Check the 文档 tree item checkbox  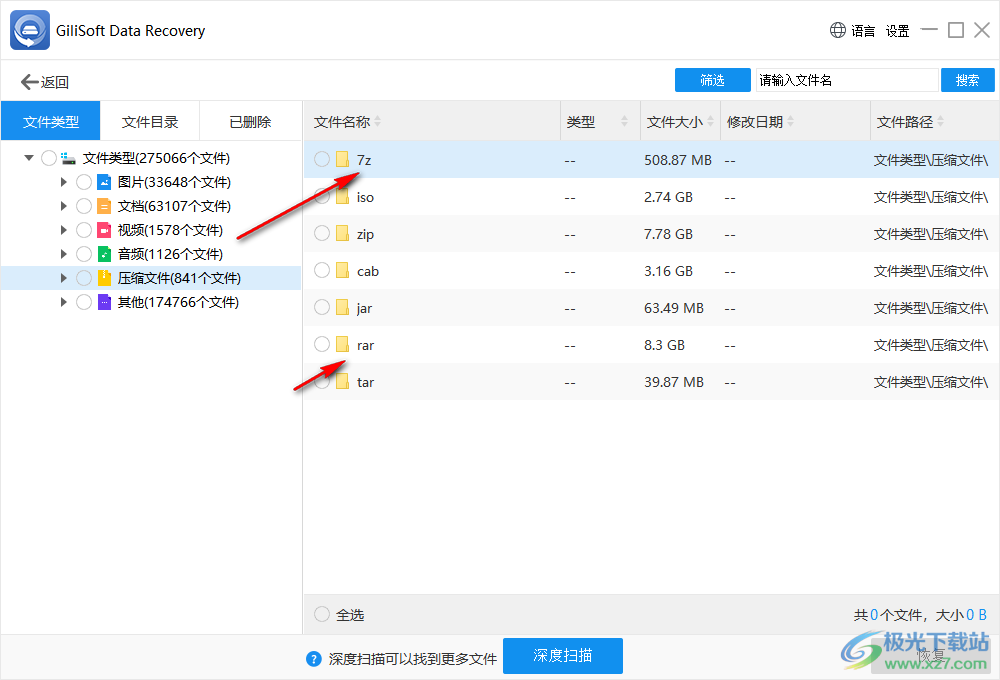point(84,205)
